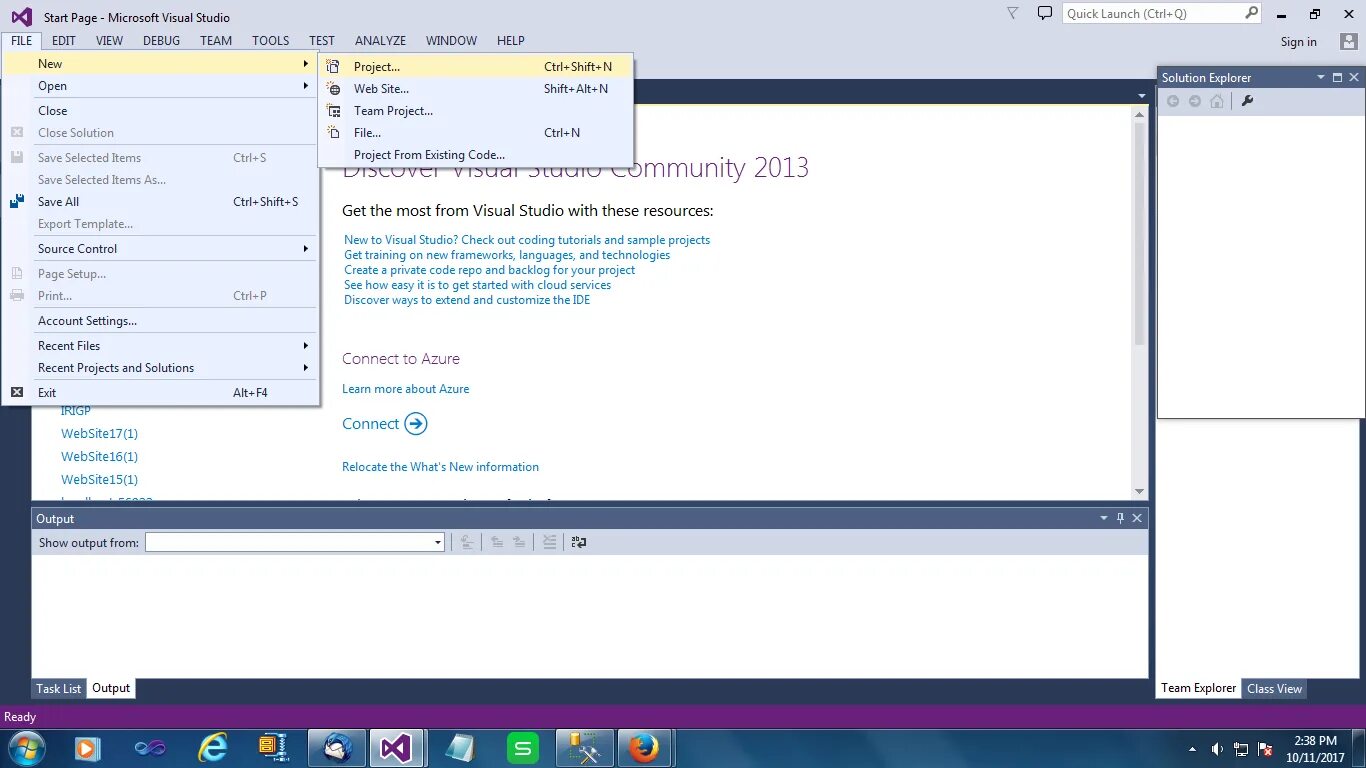Open Internet Explorer from taskbar
Image resolution: width=1366 pixels, height=768 pixels.
212,748
